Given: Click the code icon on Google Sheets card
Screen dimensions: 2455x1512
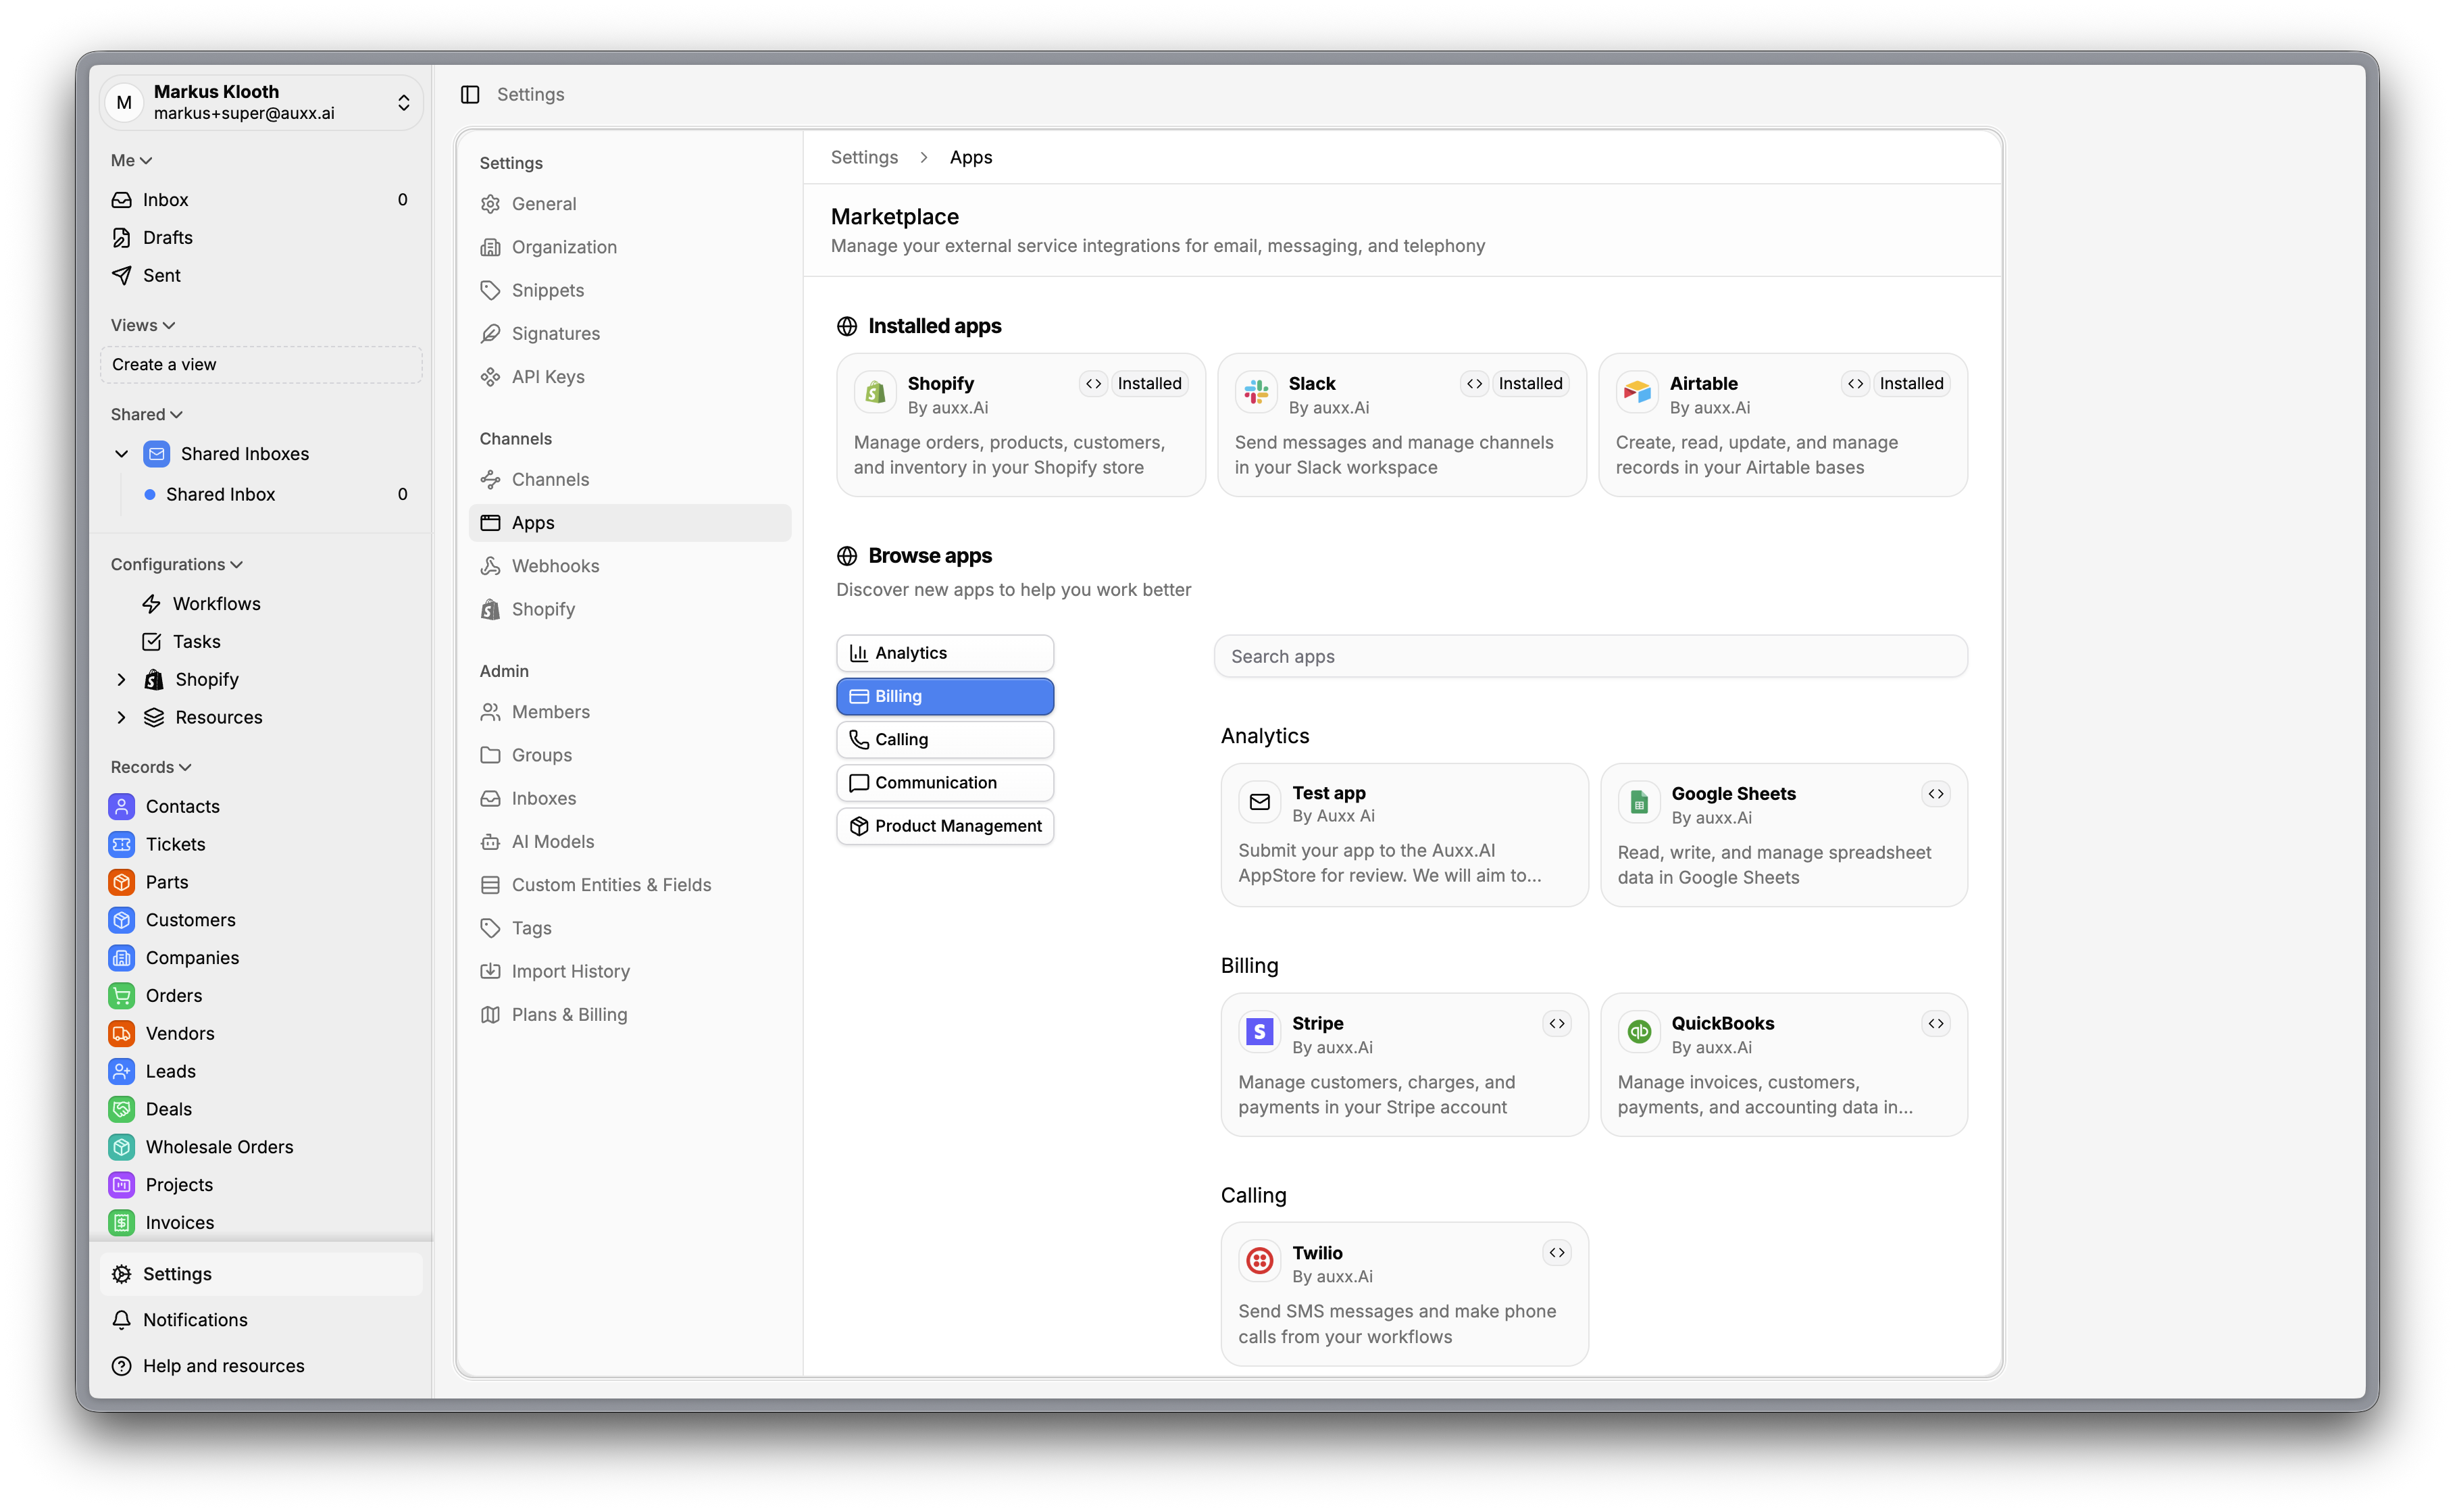Looking at the screenshot, I should 1936,794.
